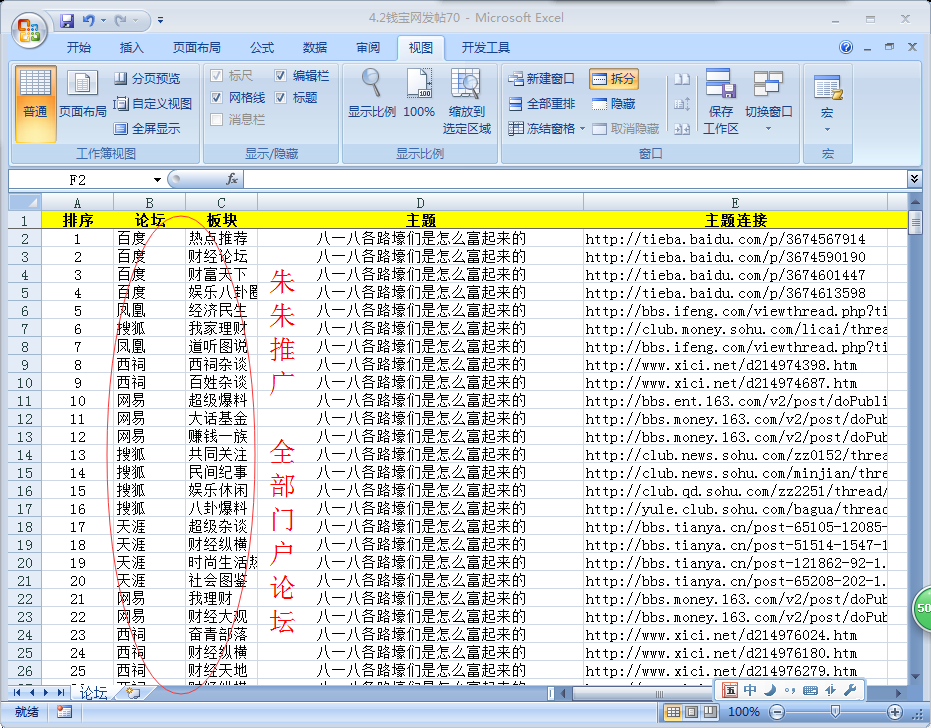The width and height of the screenshot is (931, 728).
Task: Open the name box dropdown arrow
Action: 157,179
